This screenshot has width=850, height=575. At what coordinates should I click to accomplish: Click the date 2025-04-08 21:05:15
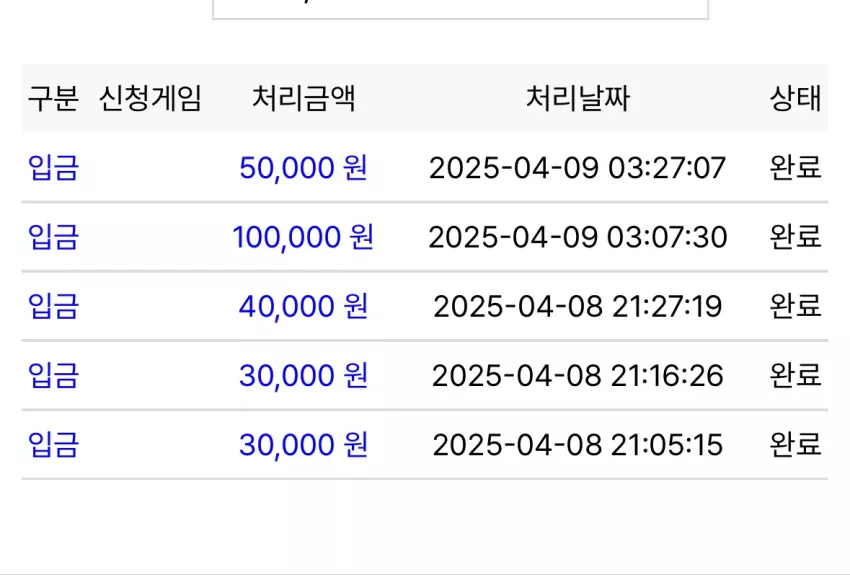coord(577,445)
